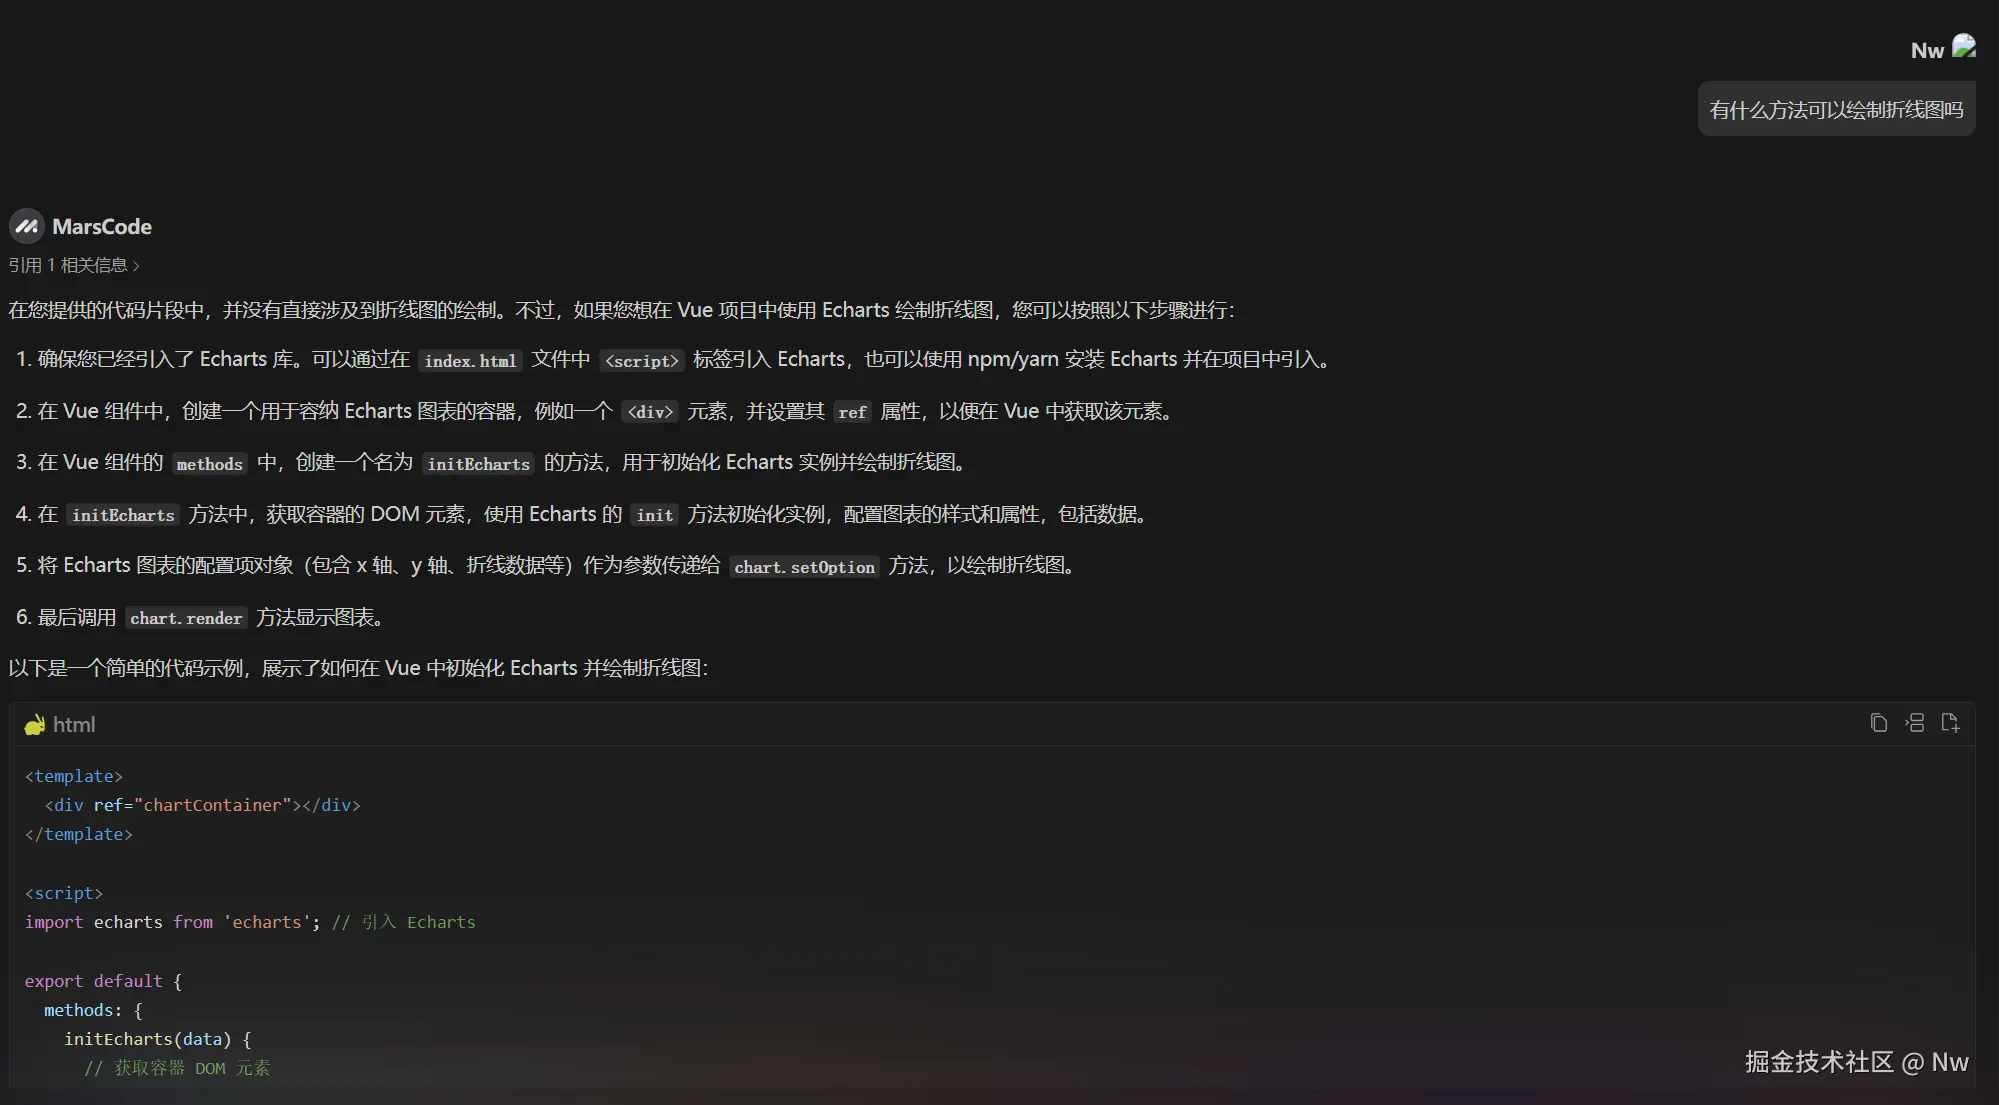Click the html label of code block

point(74,725)
